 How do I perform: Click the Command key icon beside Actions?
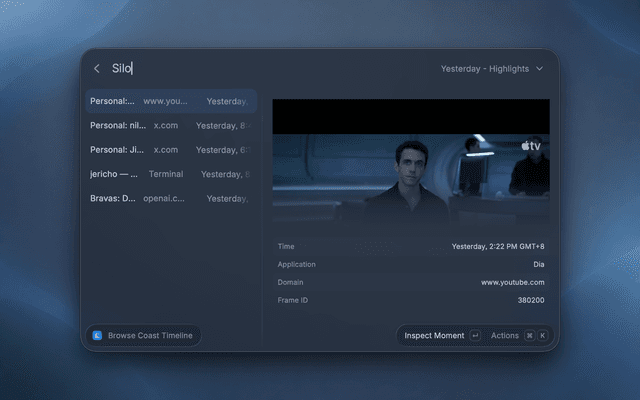[529, 336]
